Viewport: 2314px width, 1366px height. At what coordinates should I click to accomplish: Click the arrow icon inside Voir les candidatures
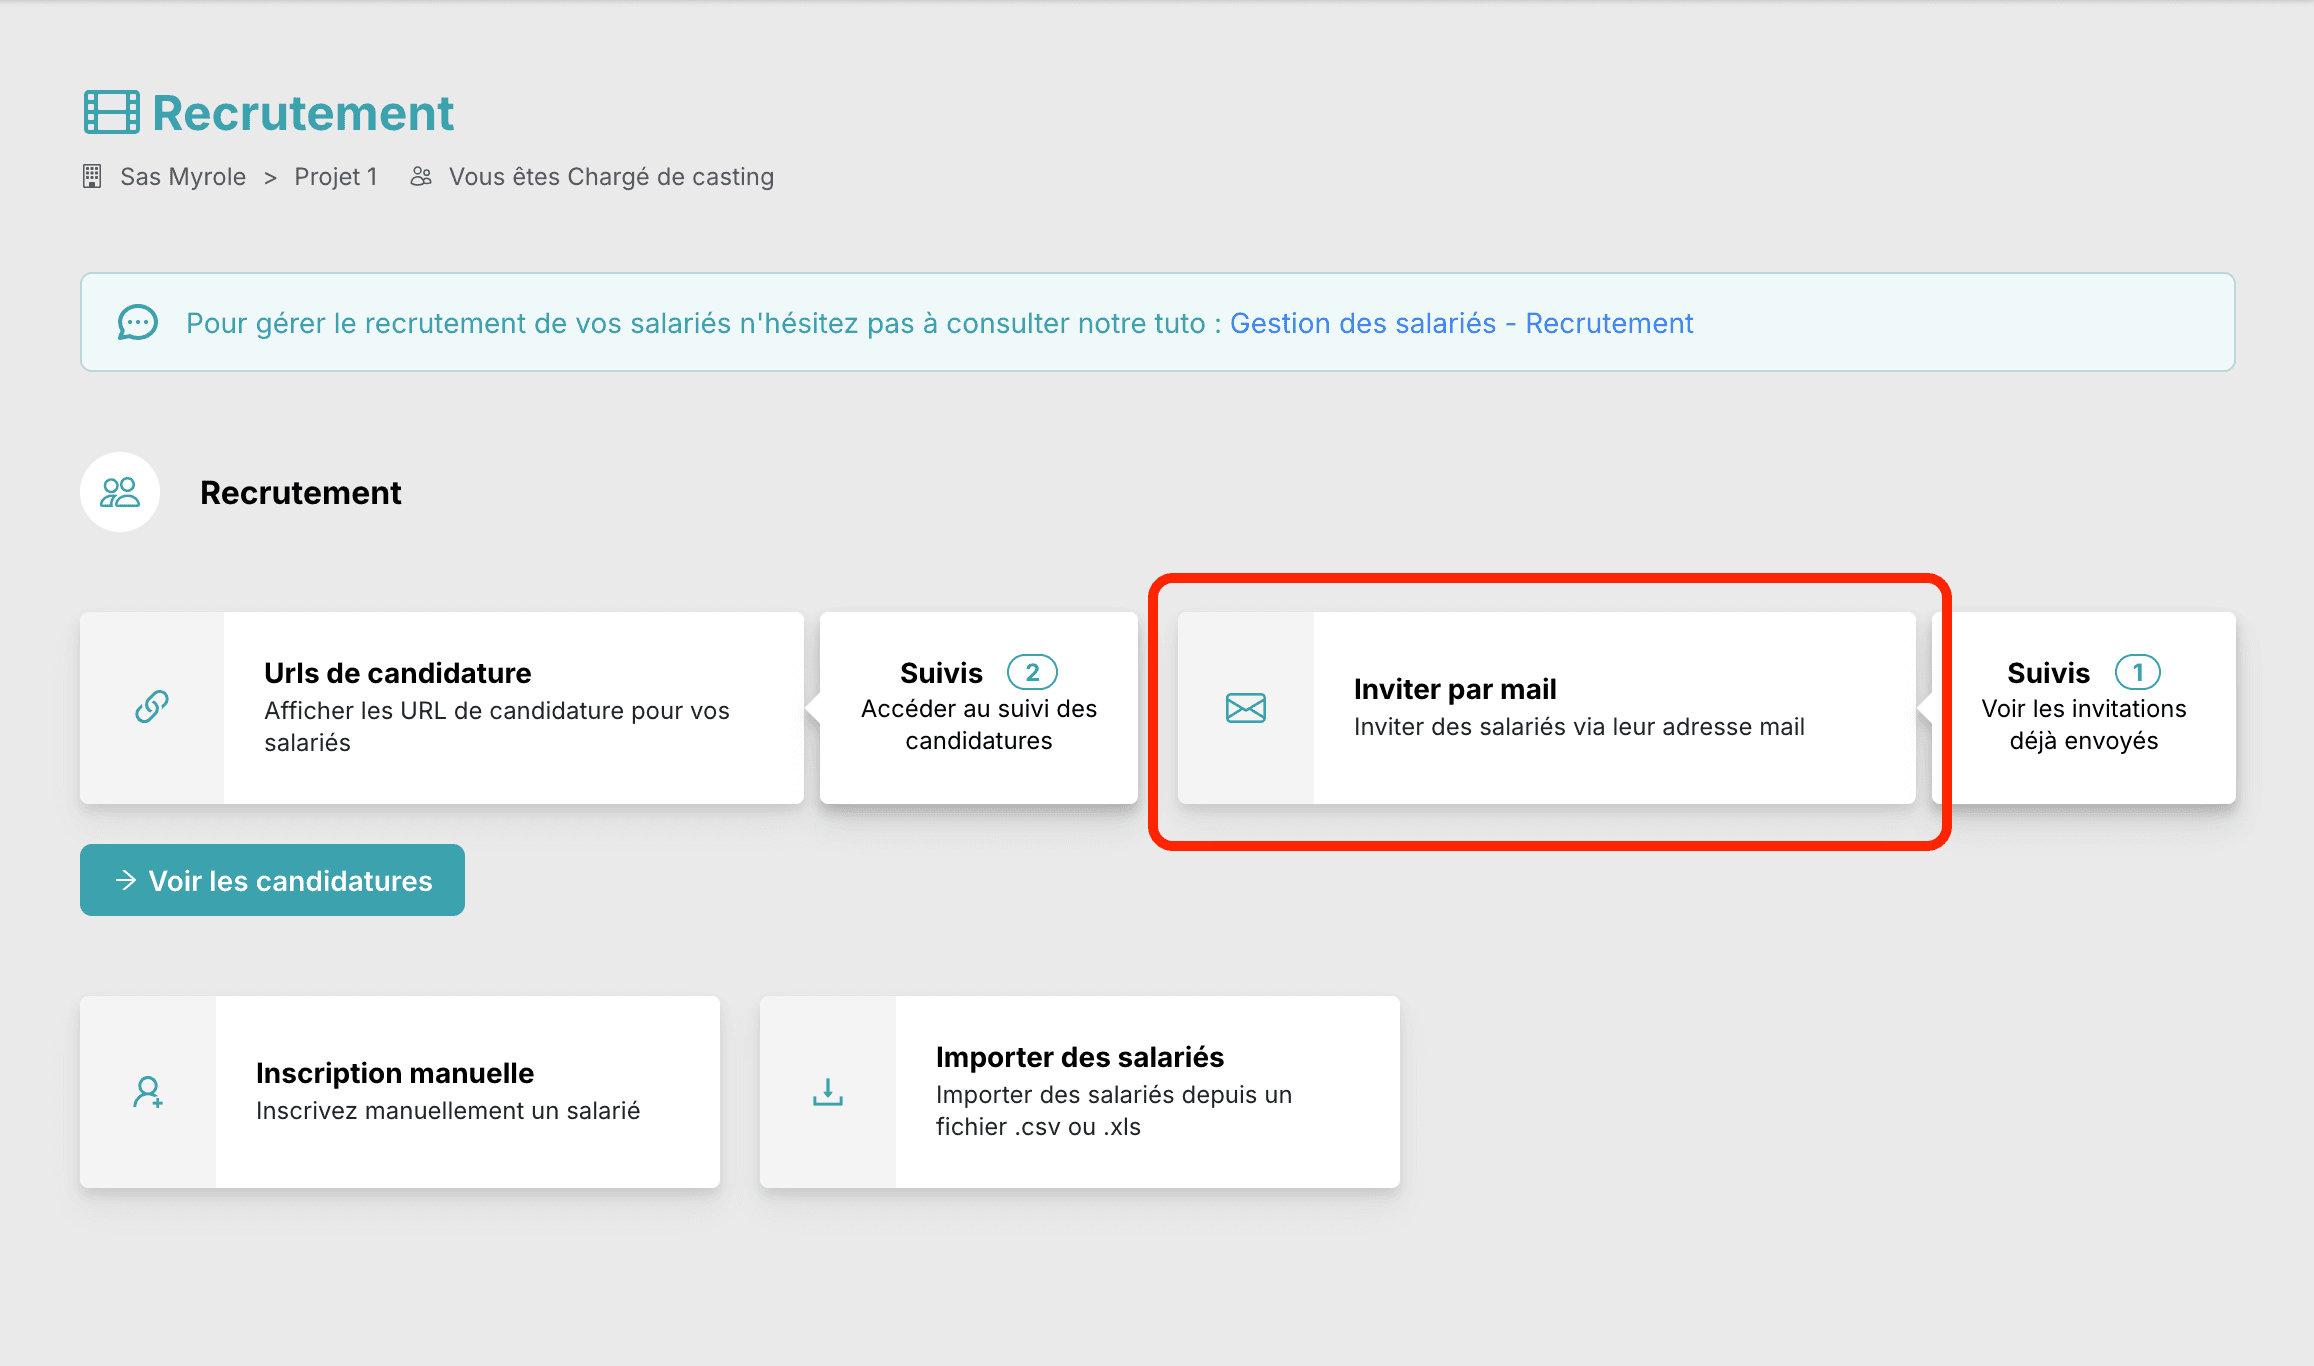coord(125,880)
